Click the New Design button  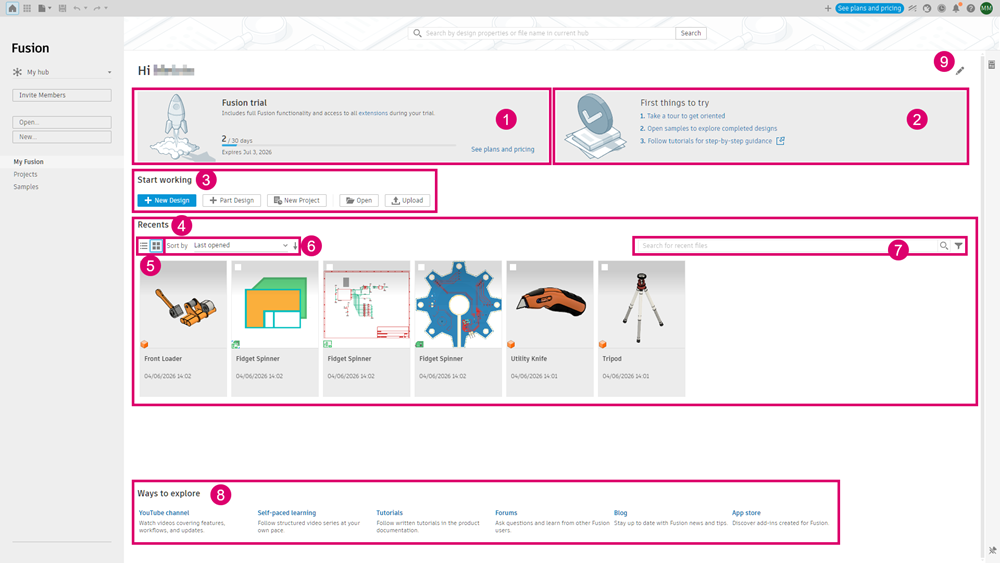[166, 200]
